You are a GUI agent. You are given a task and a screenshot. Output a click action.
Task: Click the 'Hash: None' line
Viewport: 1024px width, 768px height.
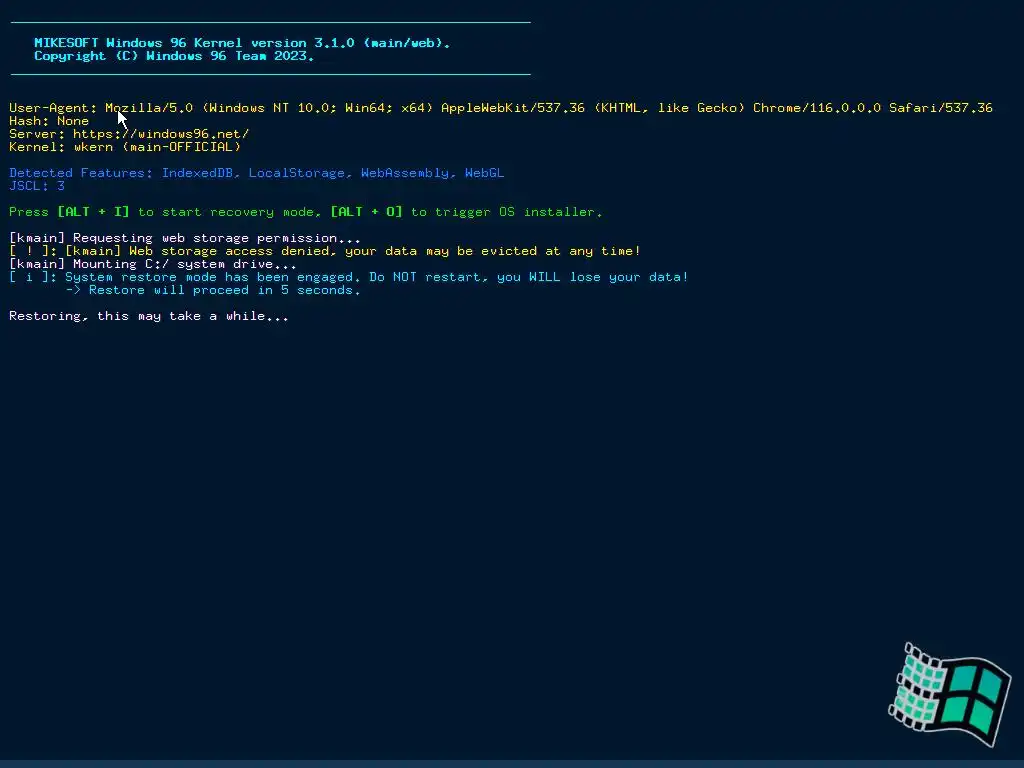49,121
